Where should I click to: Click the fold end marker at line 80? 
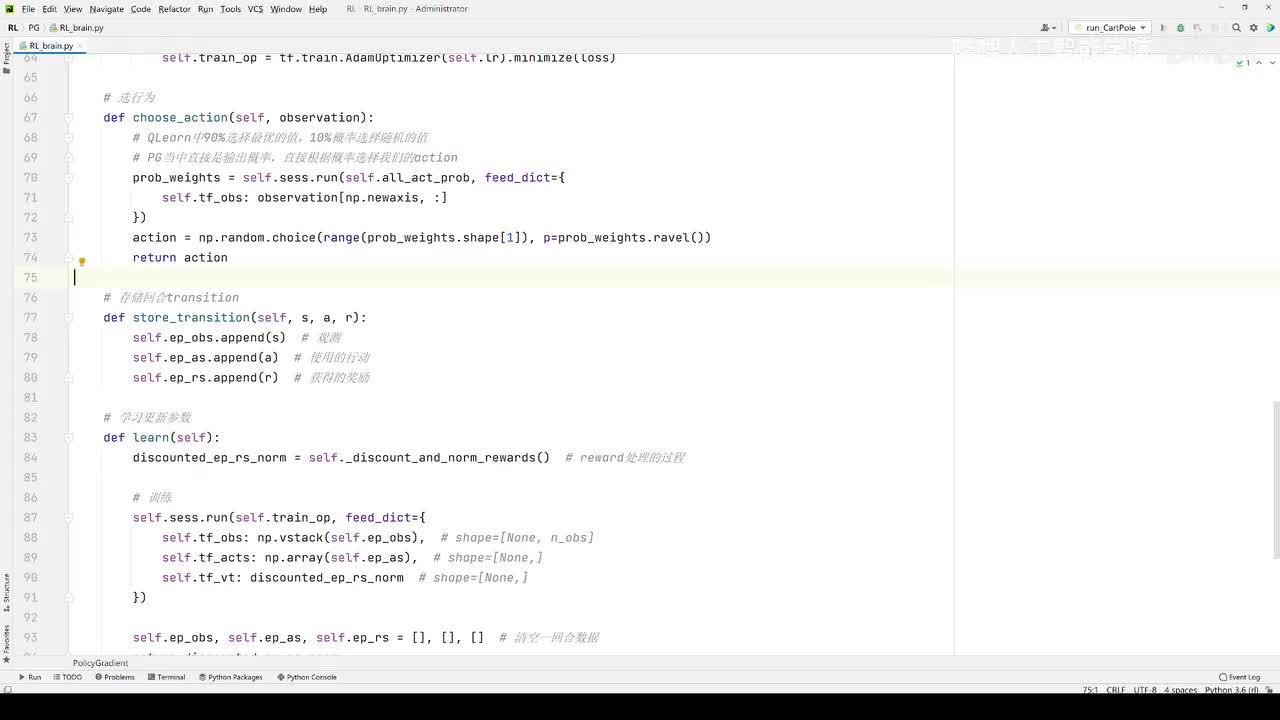[69, 378]
